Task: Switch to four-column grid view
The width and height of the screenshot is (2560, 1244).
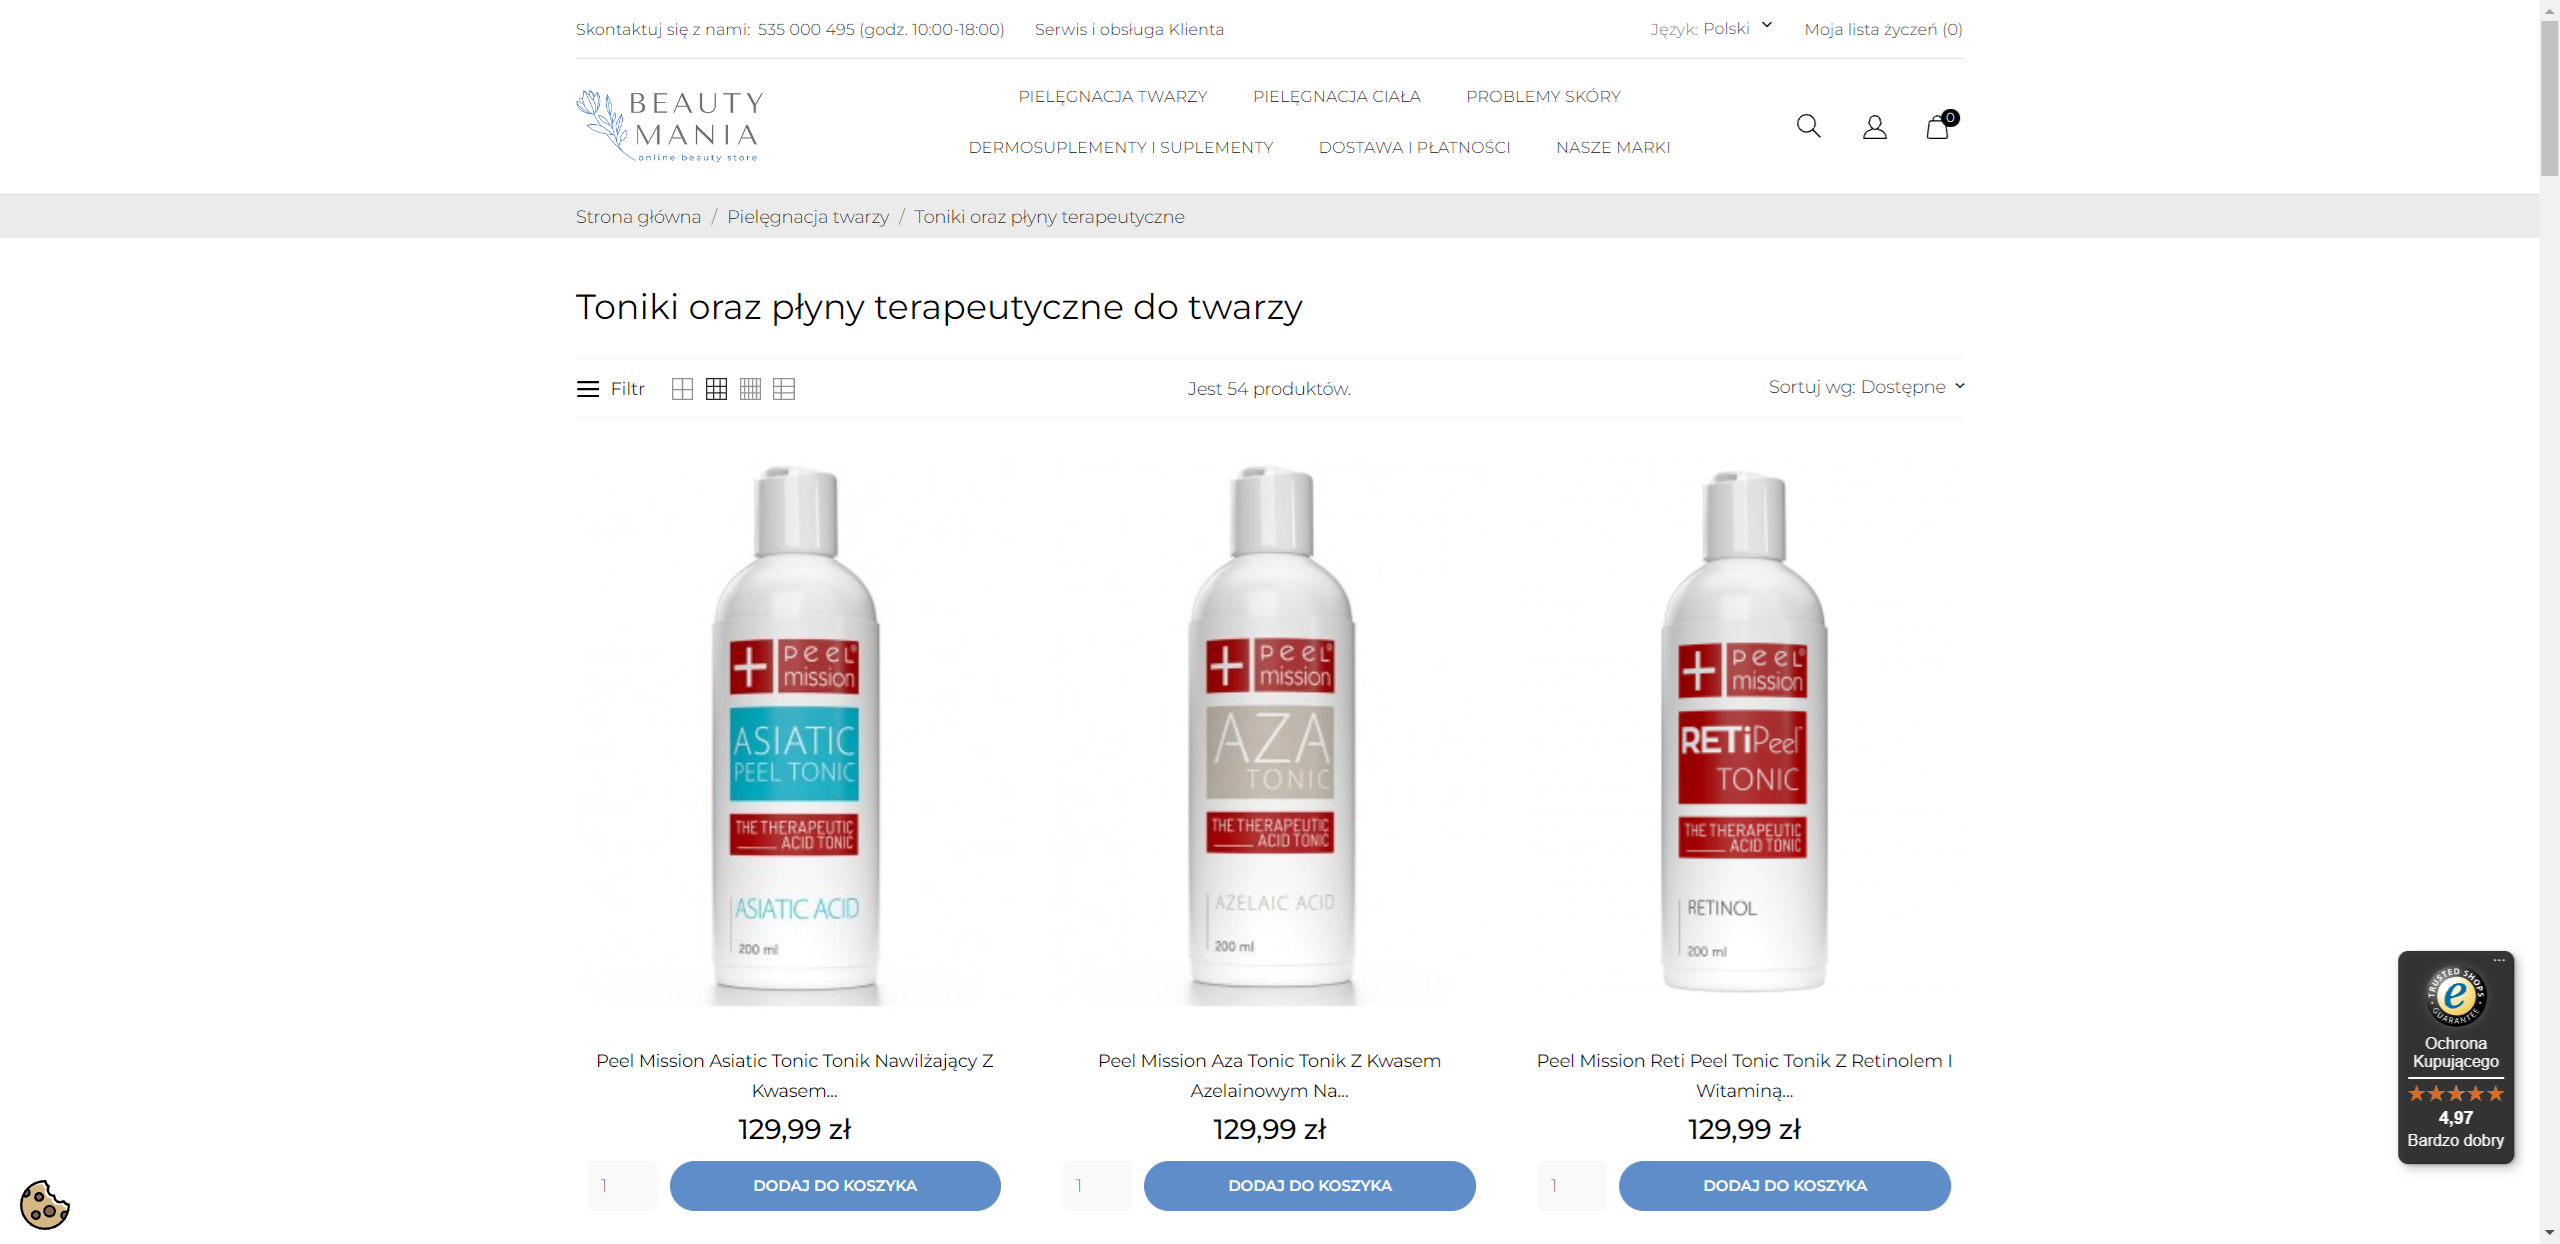Action: click(x=750, y=389)
